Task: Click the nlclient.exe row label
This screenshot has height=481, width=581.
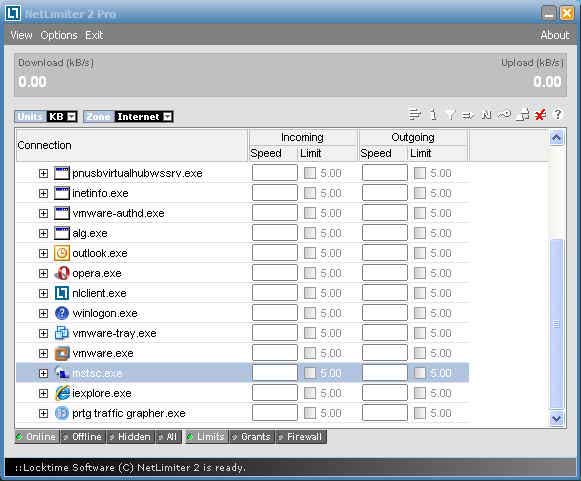Action: coord(99,293)
